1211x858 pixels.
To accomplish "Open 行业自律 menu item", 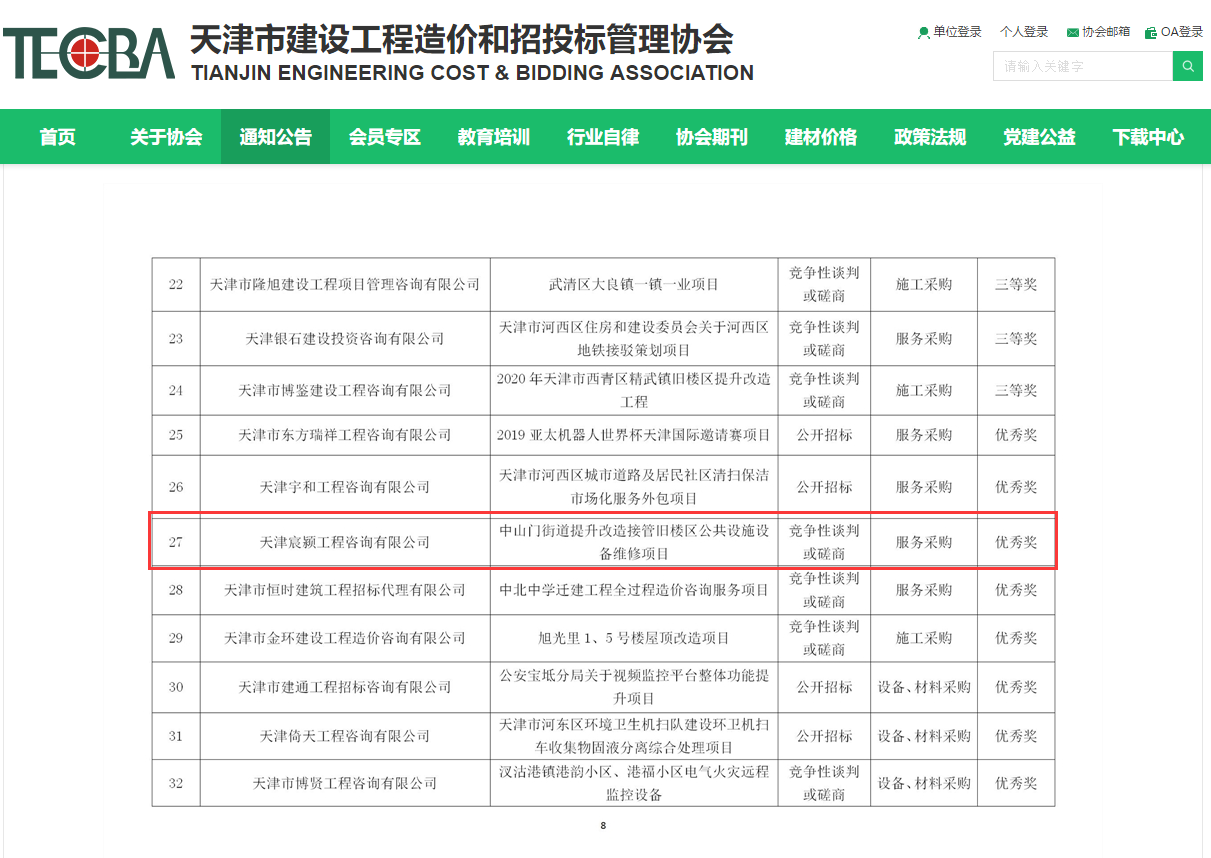I will click(602, 137).
